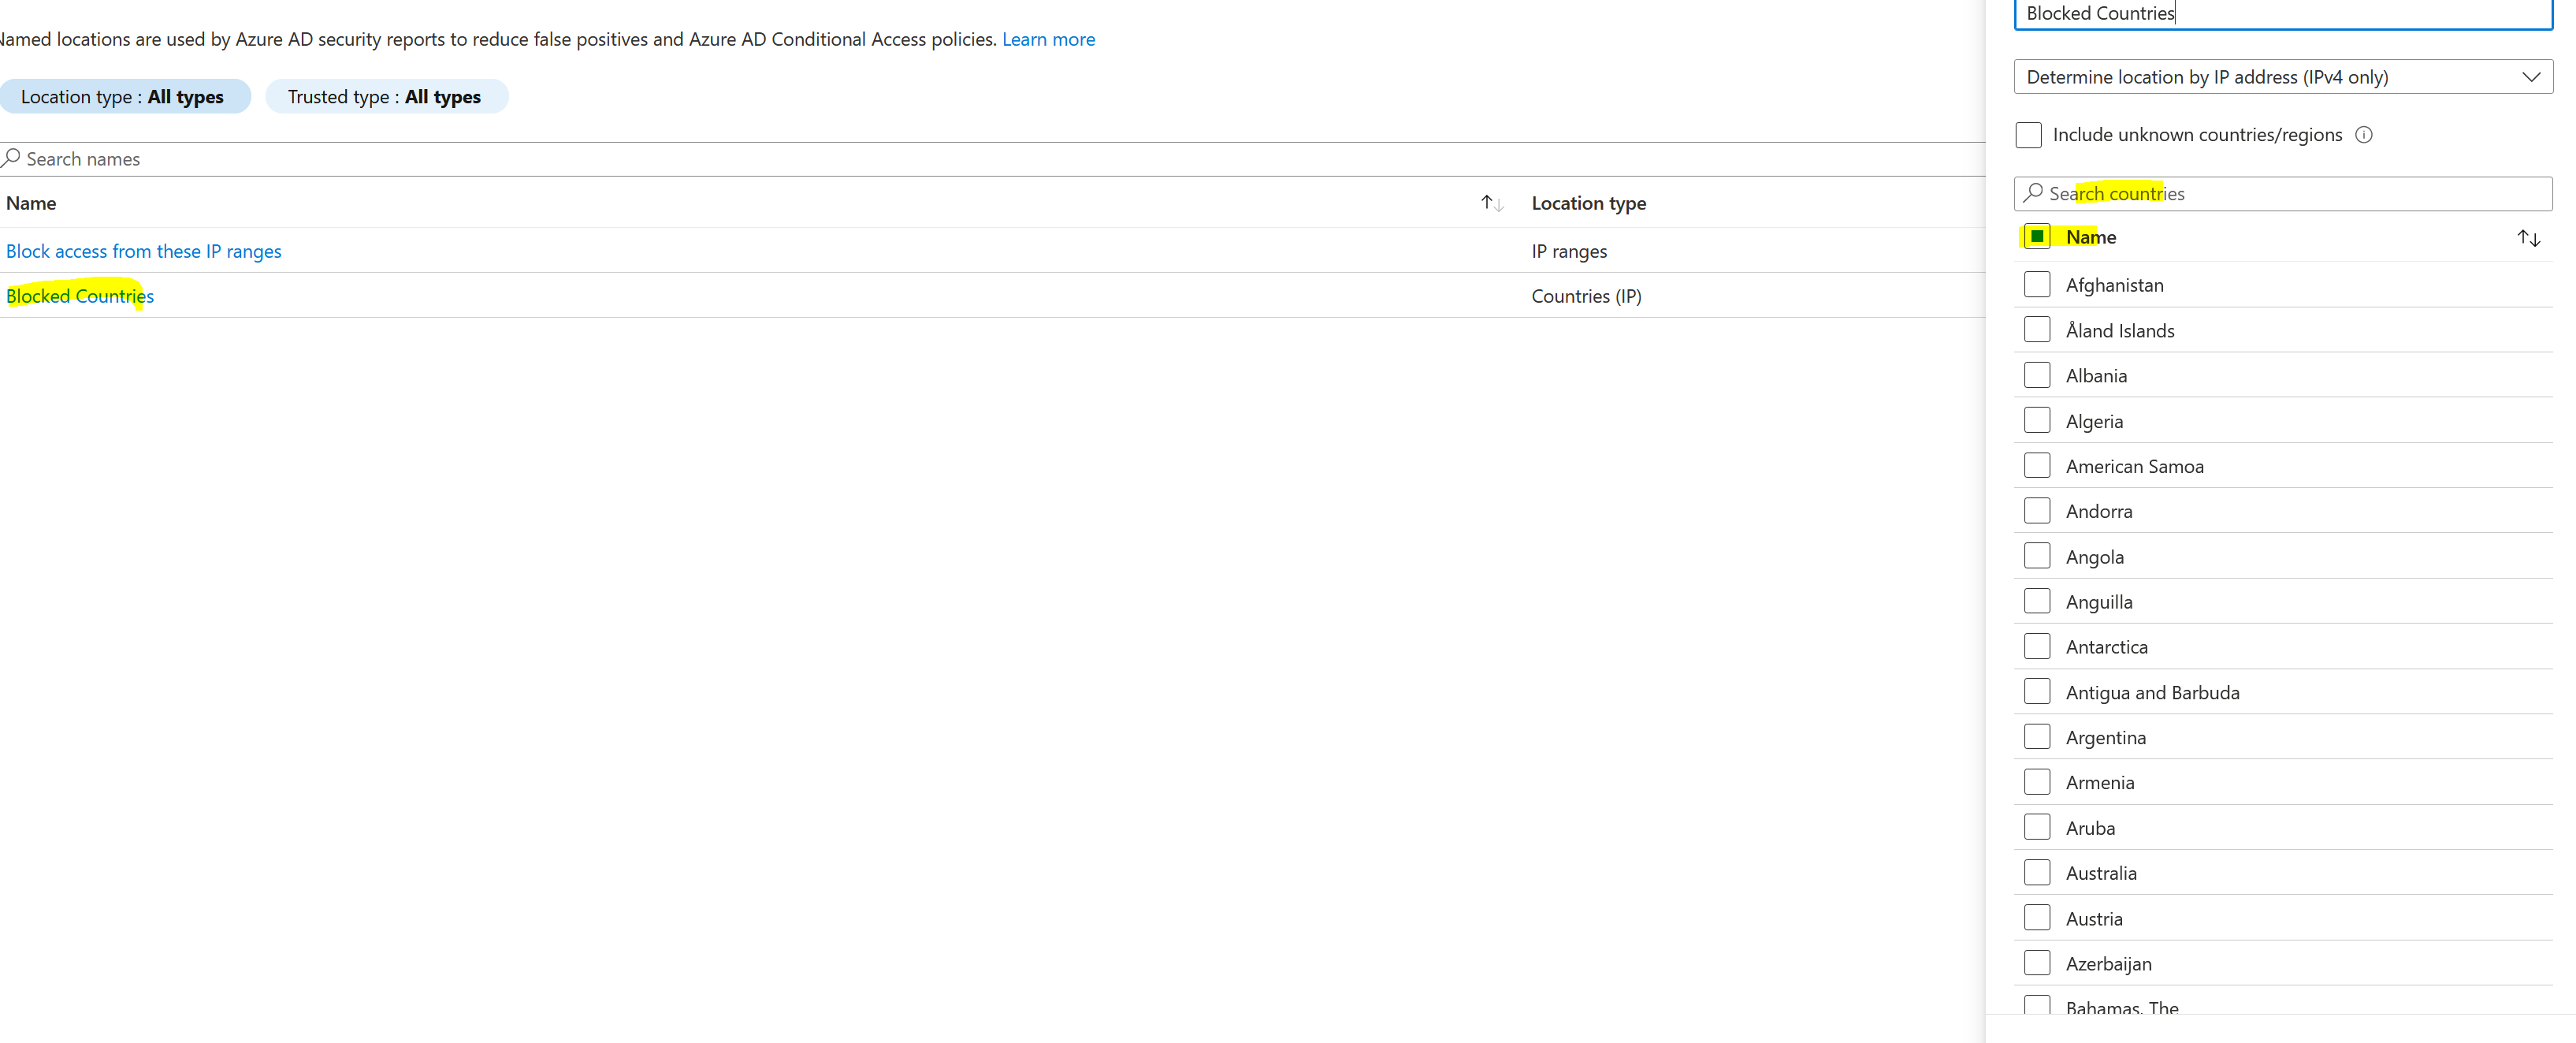This screenshot has width=2576, height=1043.
Task: Toggle the select-all Name checkbox
Action: click(x=2037, y=237)
